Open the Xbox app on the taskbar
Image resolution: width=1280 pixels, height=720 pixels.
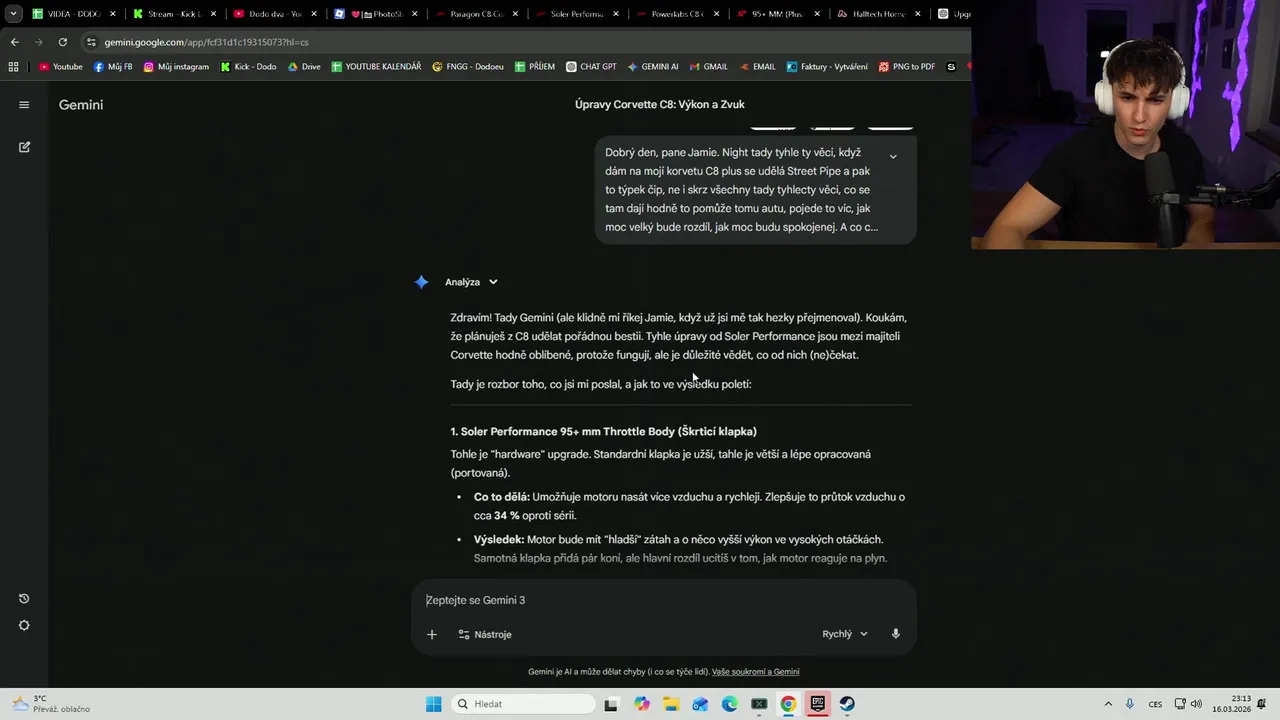coord(759,704)
